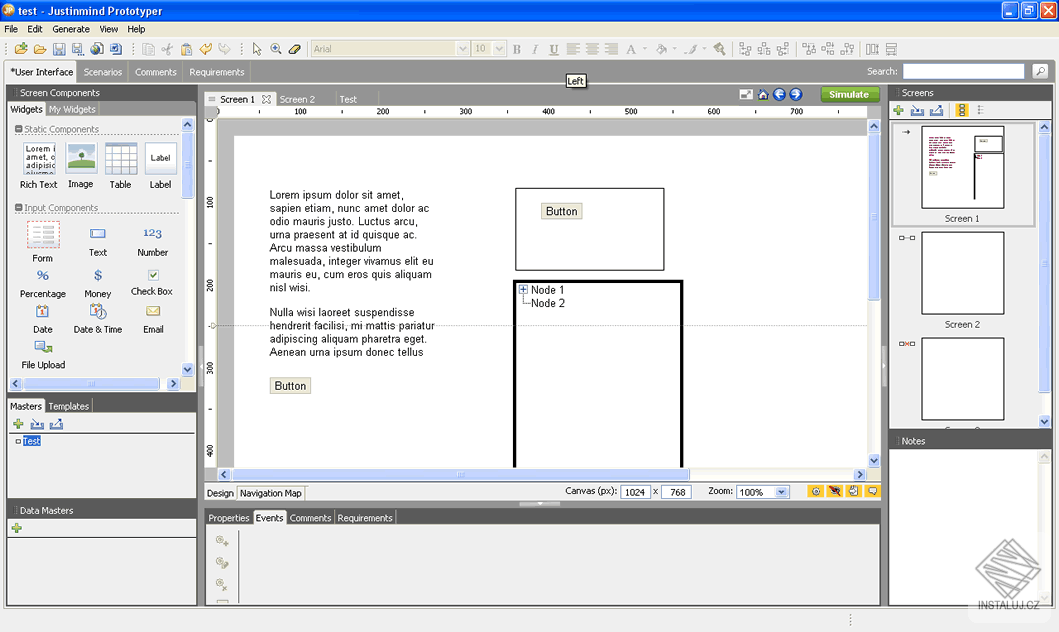Viewport: 1059px width, 632px height.
Task: Add a new screen with green plus
Action: [898, 110]
